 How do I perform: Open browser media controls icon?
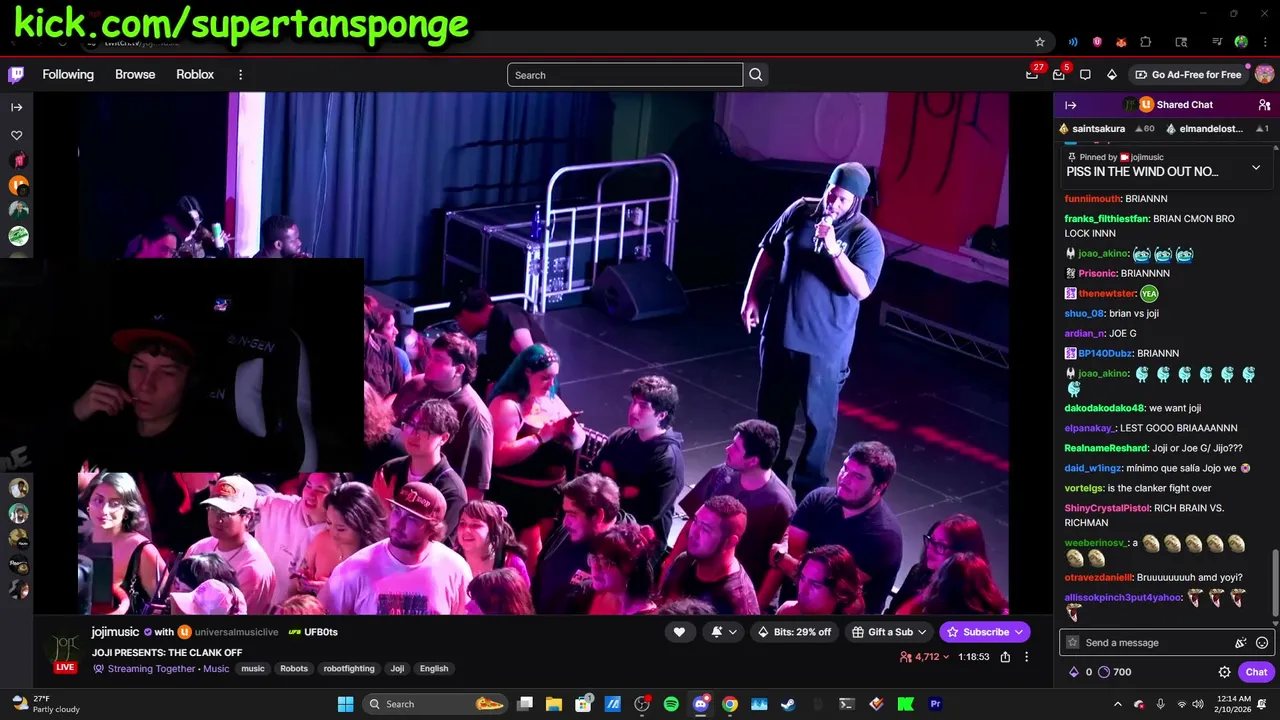tap(1217, 42)
